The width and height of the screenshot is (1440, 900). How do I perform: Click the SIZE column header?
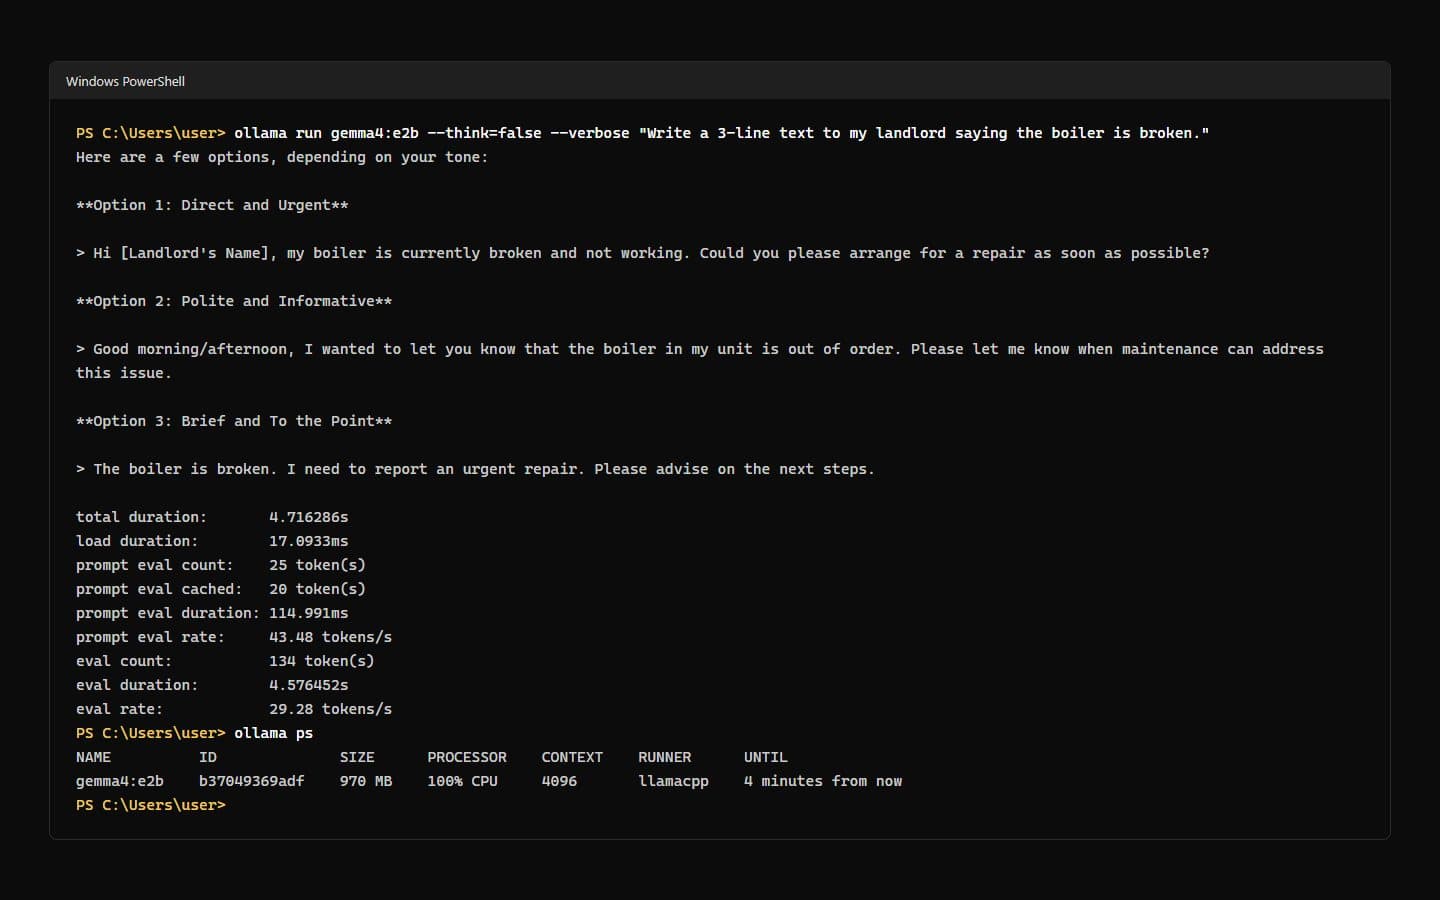tap(357, 757)
